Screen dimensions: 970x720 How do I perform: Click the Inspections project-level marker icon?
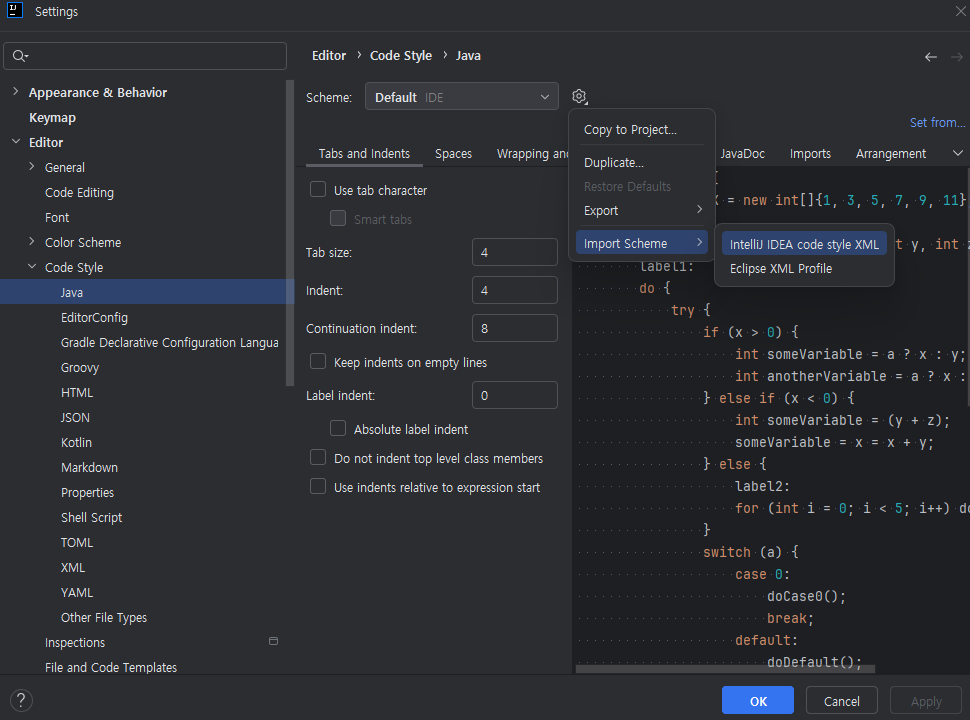coord(273,641)
